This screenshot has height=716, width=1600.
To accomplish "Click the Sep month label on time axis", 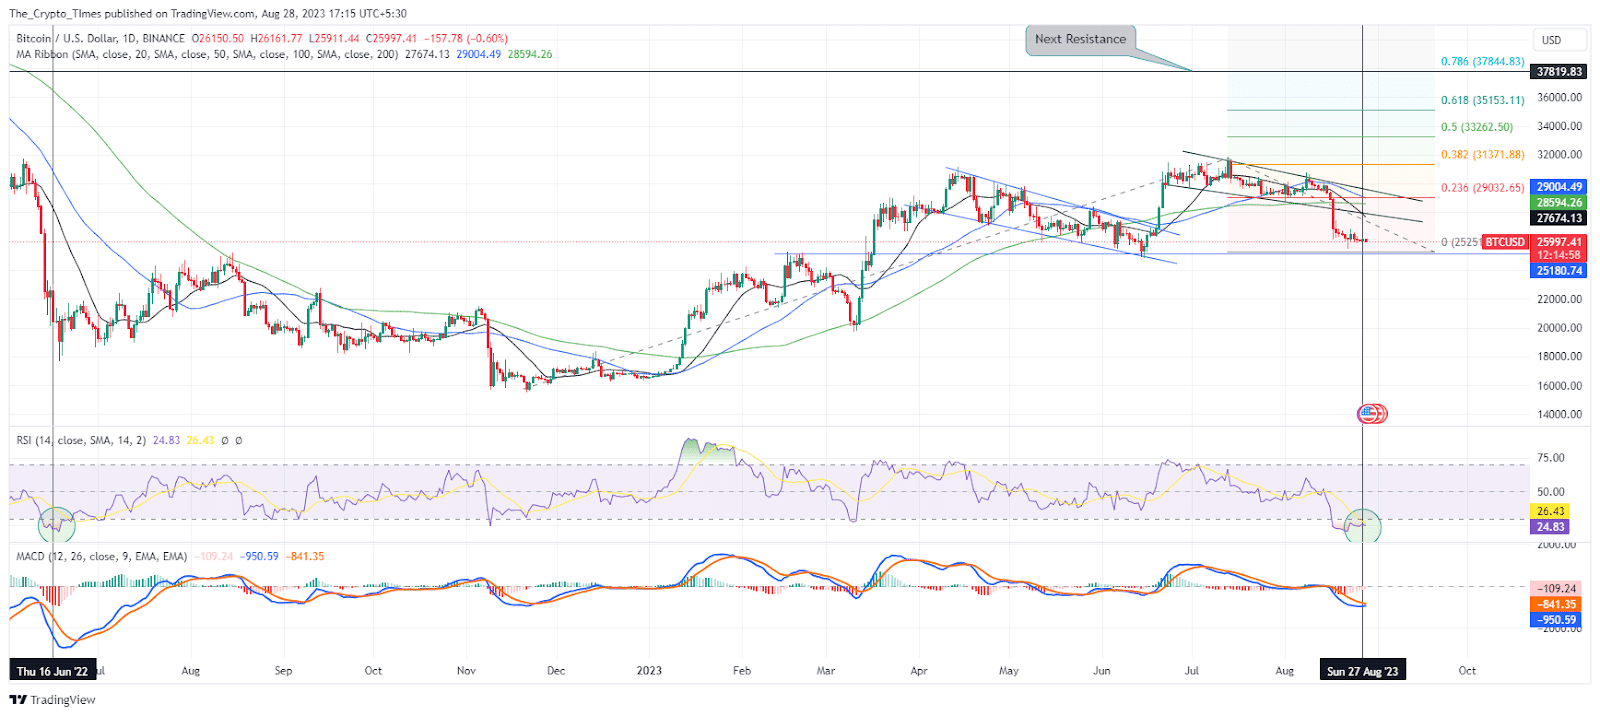I will [283, 671].
